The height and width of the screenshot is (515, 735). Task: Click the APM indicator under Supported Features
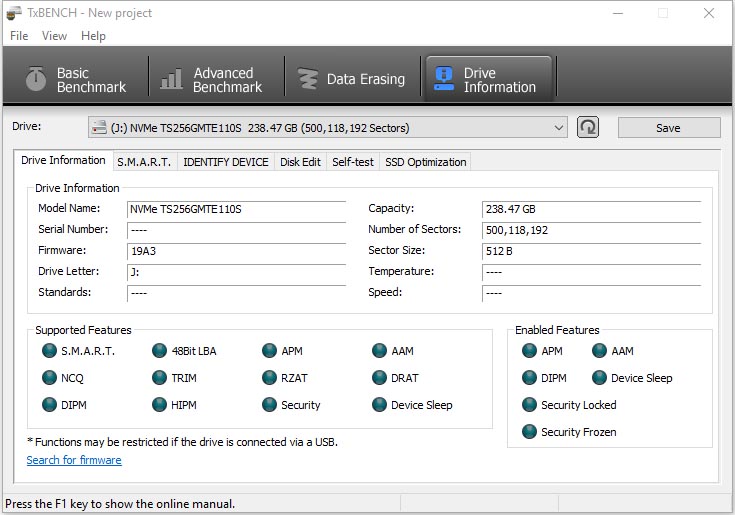coord(270,351)
